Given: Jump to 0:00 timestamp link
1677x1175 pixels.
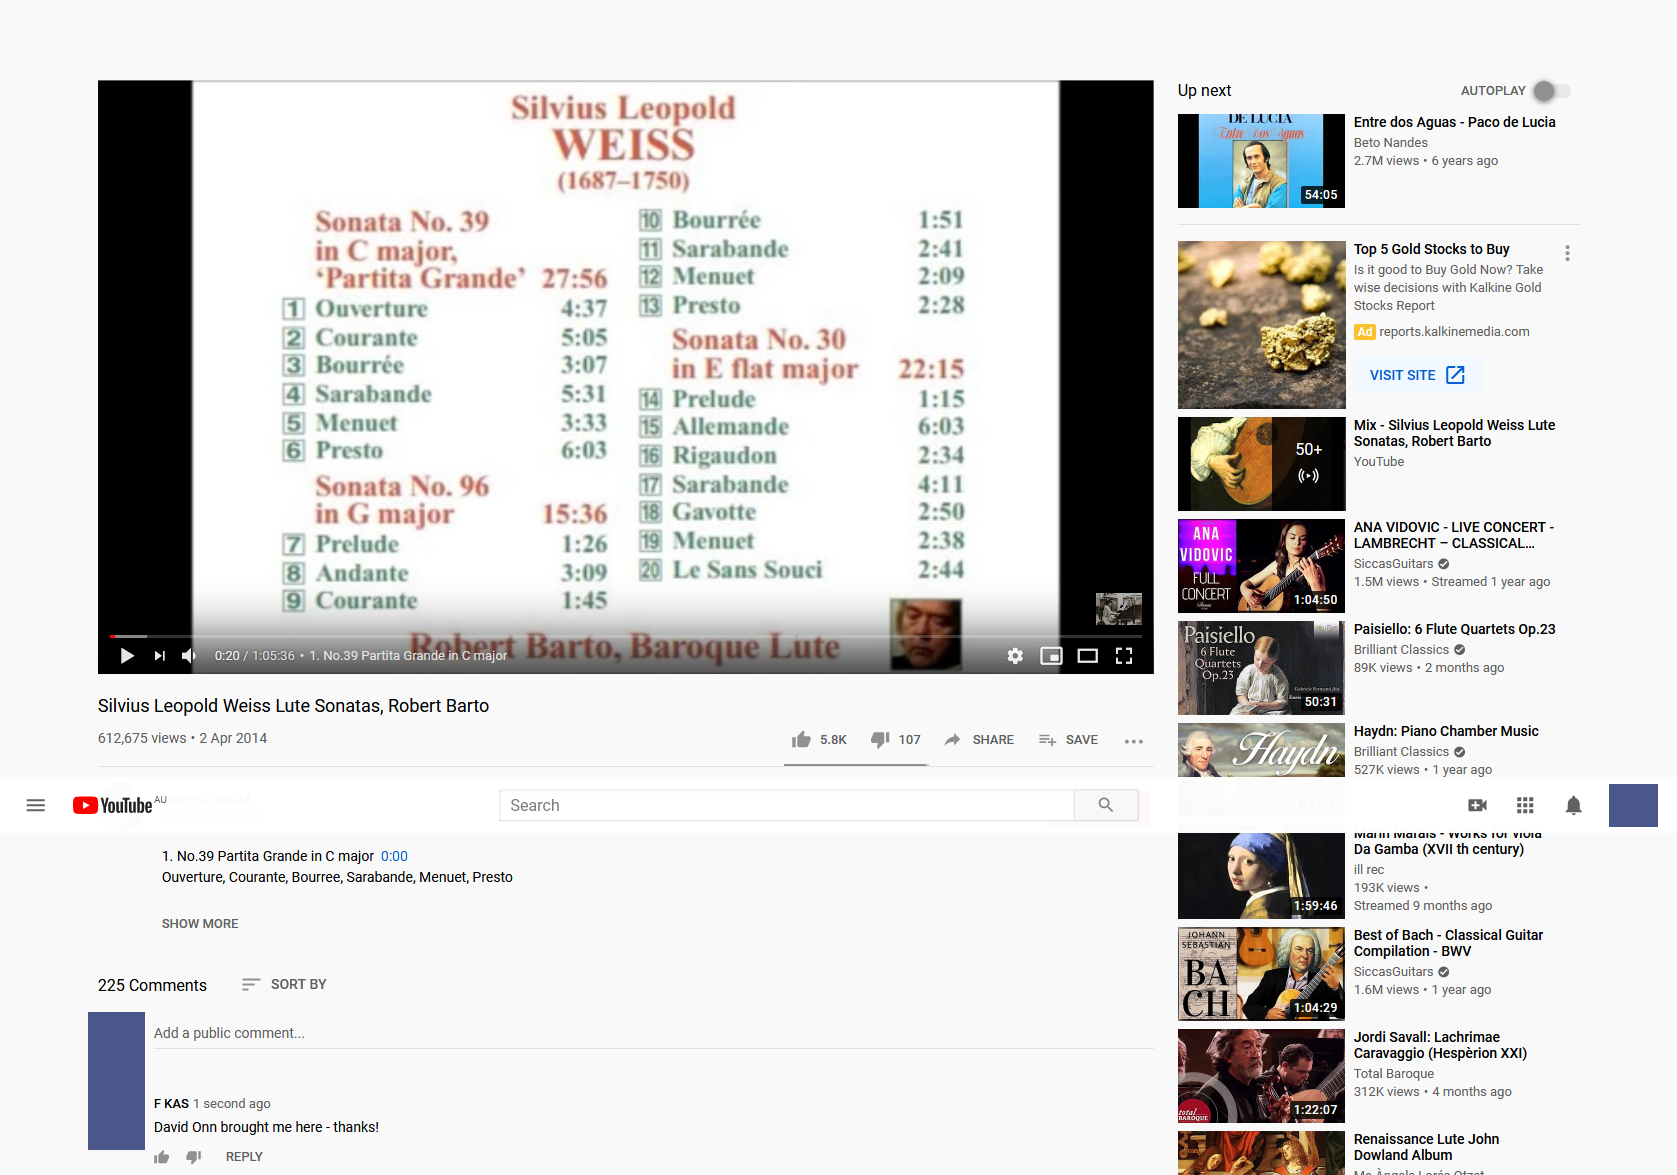Looking at the screenshot, I should 394,856.
